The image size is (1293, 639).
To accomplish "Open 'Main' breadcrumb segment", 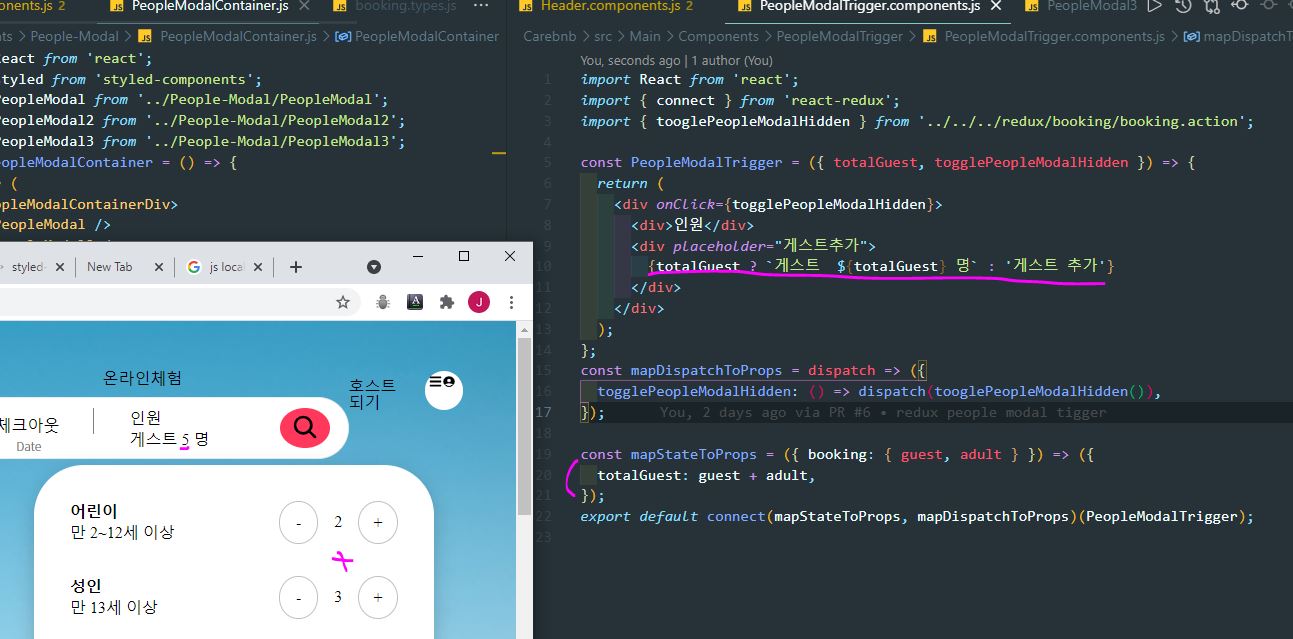I will pos(645,36).
